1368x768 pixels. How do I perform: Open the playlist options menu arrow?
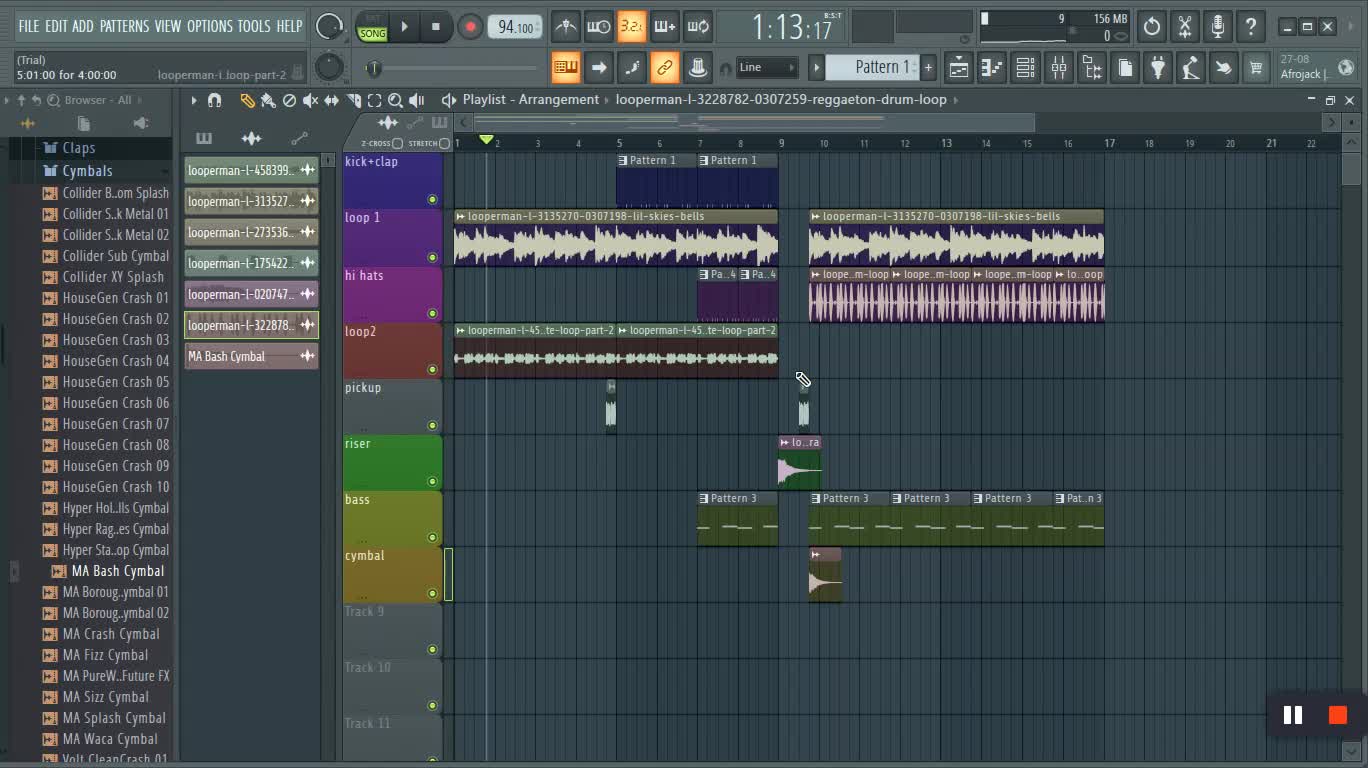pos(194,100)
